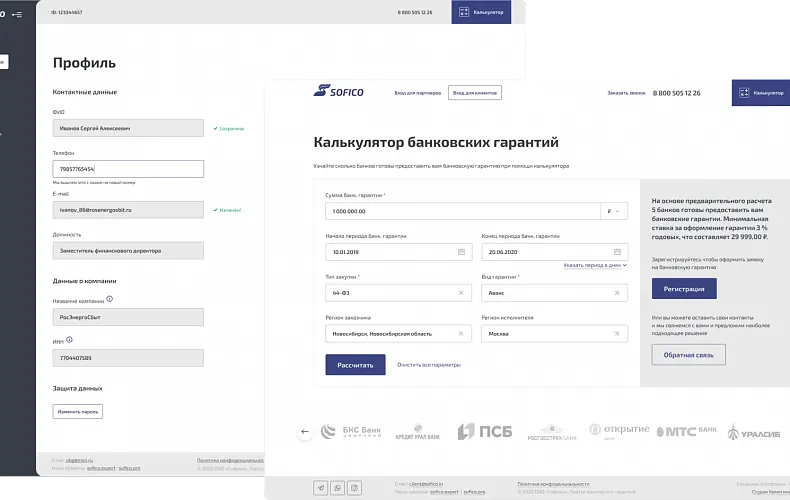Open calendar for guarantee end date
This screenshot has height=500, width=790.
point(617,252)
